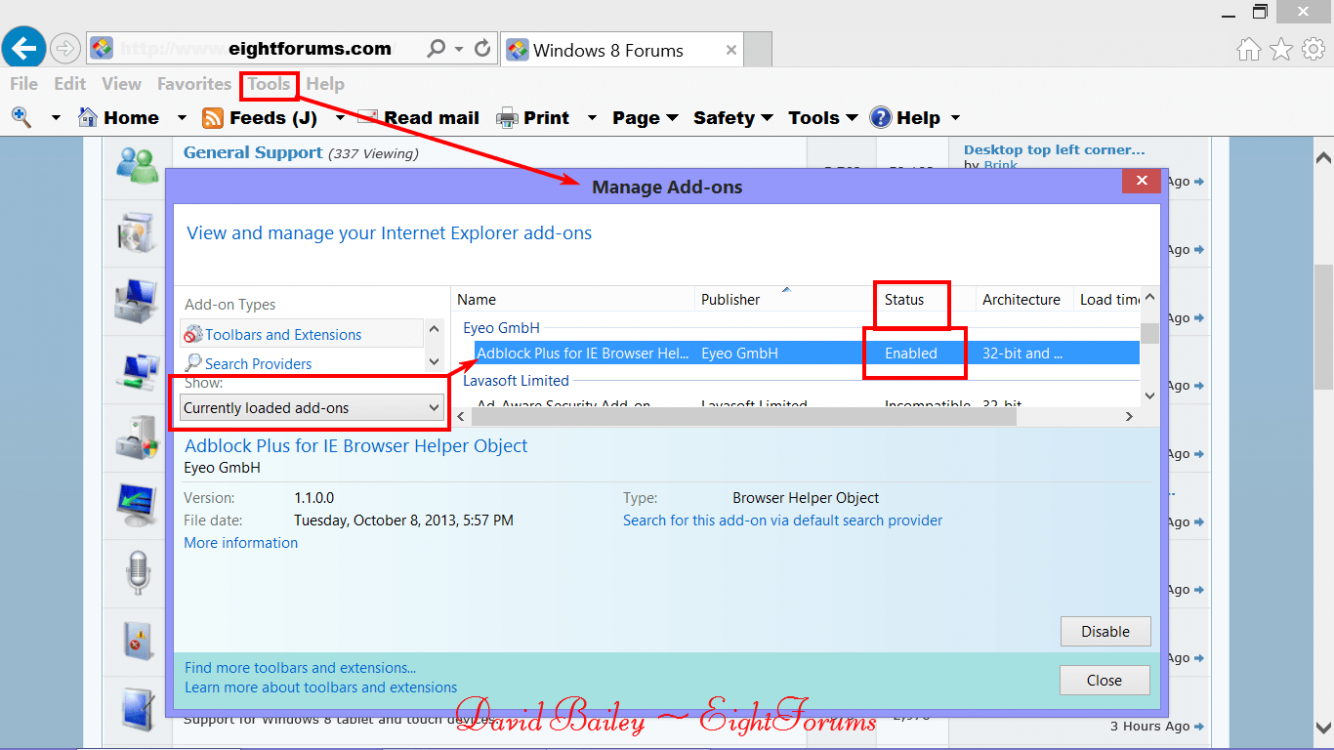1334x750 pixels.
Task: Select Toolbars and Extensions add-on type
Action: point(303,334)
